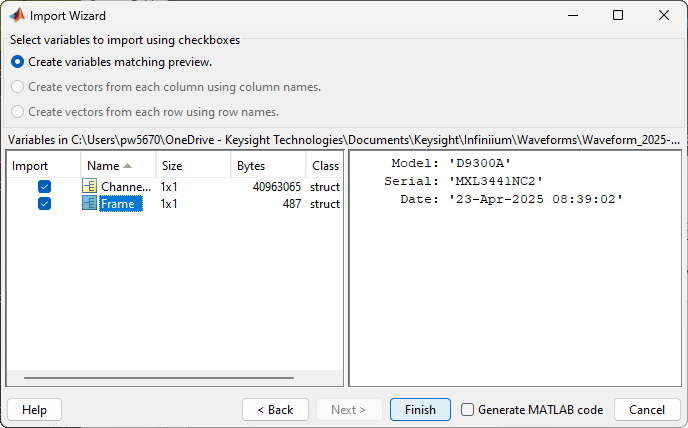Uncheck the Frame variable import checkbox
Viewport: 688px width, 428px height.
tap(44, 204)
